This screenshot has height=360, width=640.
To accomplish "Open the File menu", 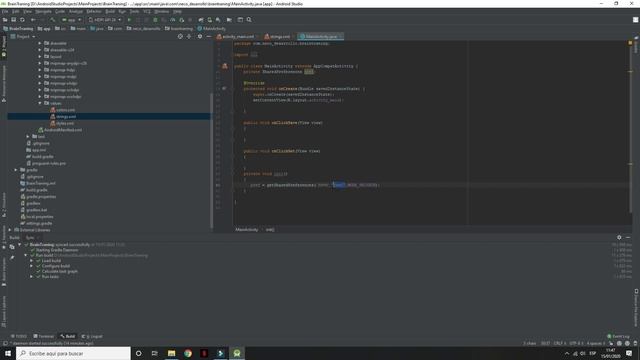I will point(4,11).
